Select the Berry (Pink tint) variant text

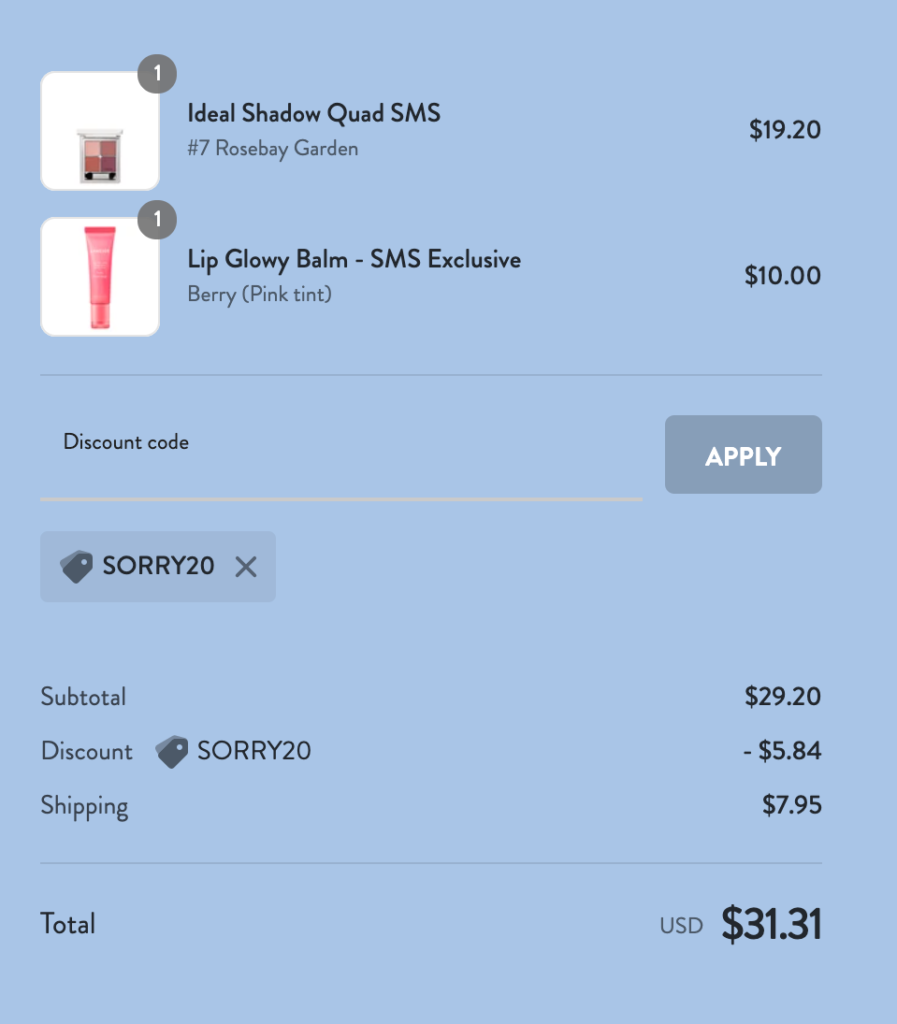pyautogui.click(x=259, y=295)
